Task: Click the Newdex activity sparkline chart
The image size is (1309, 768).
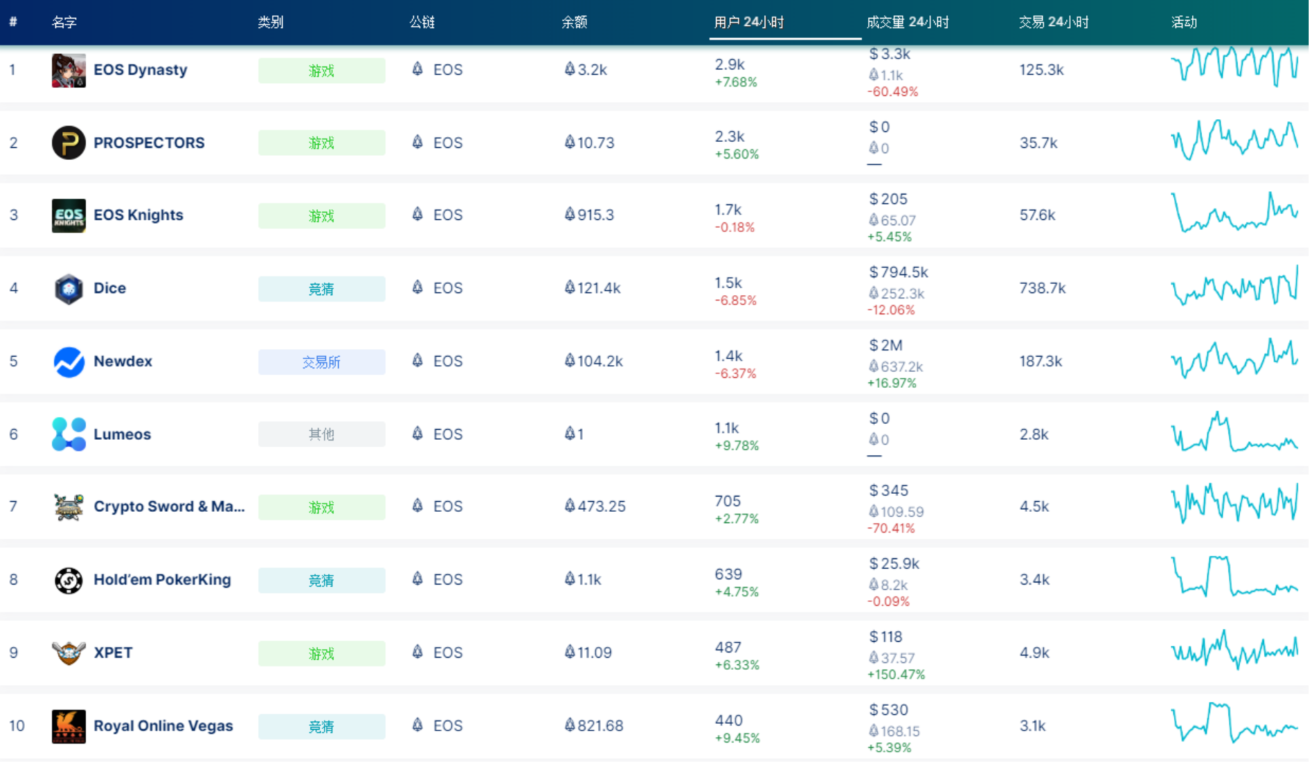Action: point(1235,358)
